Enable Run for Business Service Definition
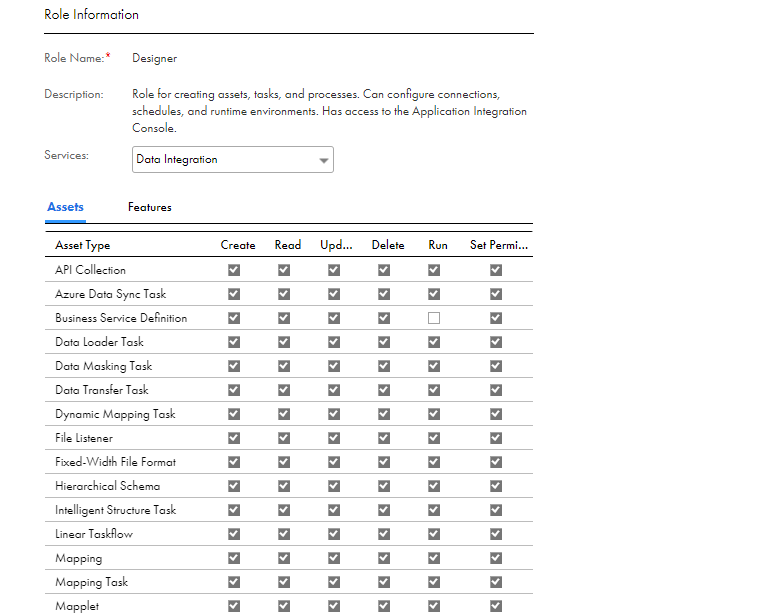Screen dimensions: 758x613 click(x=434, y=318)
